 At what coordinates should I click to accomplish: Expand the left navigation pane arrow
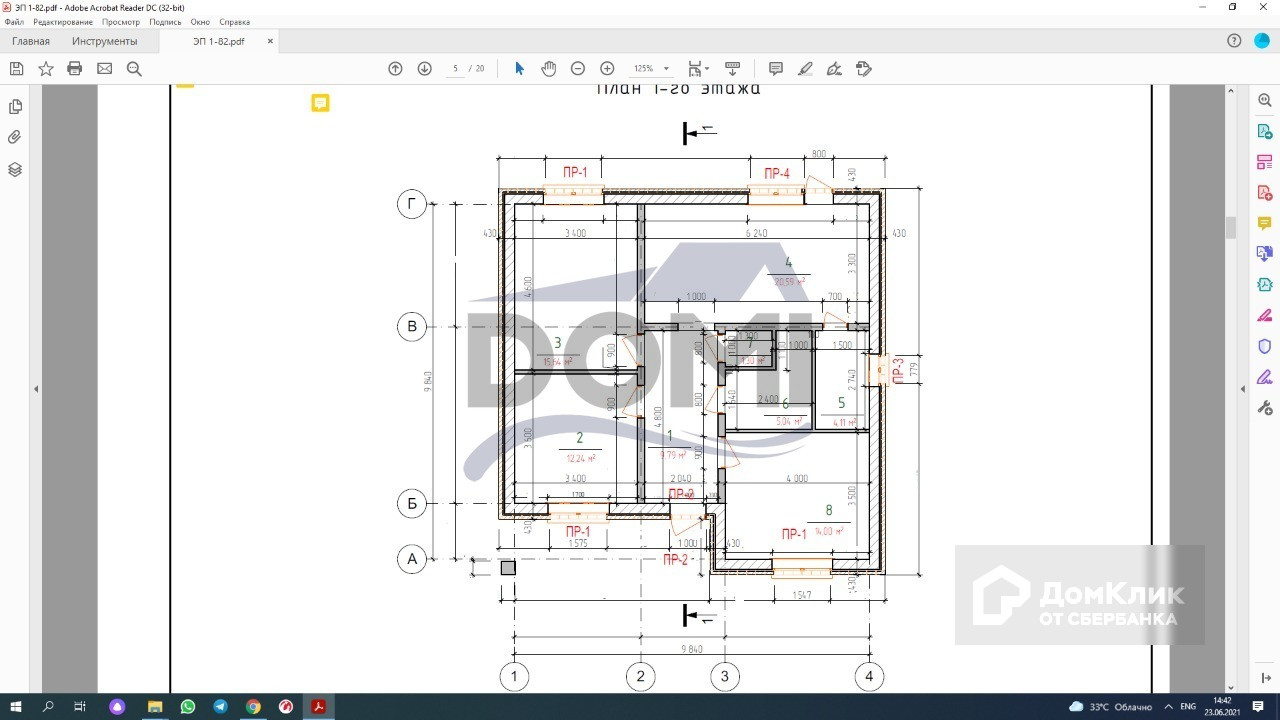tap(36, 389)
